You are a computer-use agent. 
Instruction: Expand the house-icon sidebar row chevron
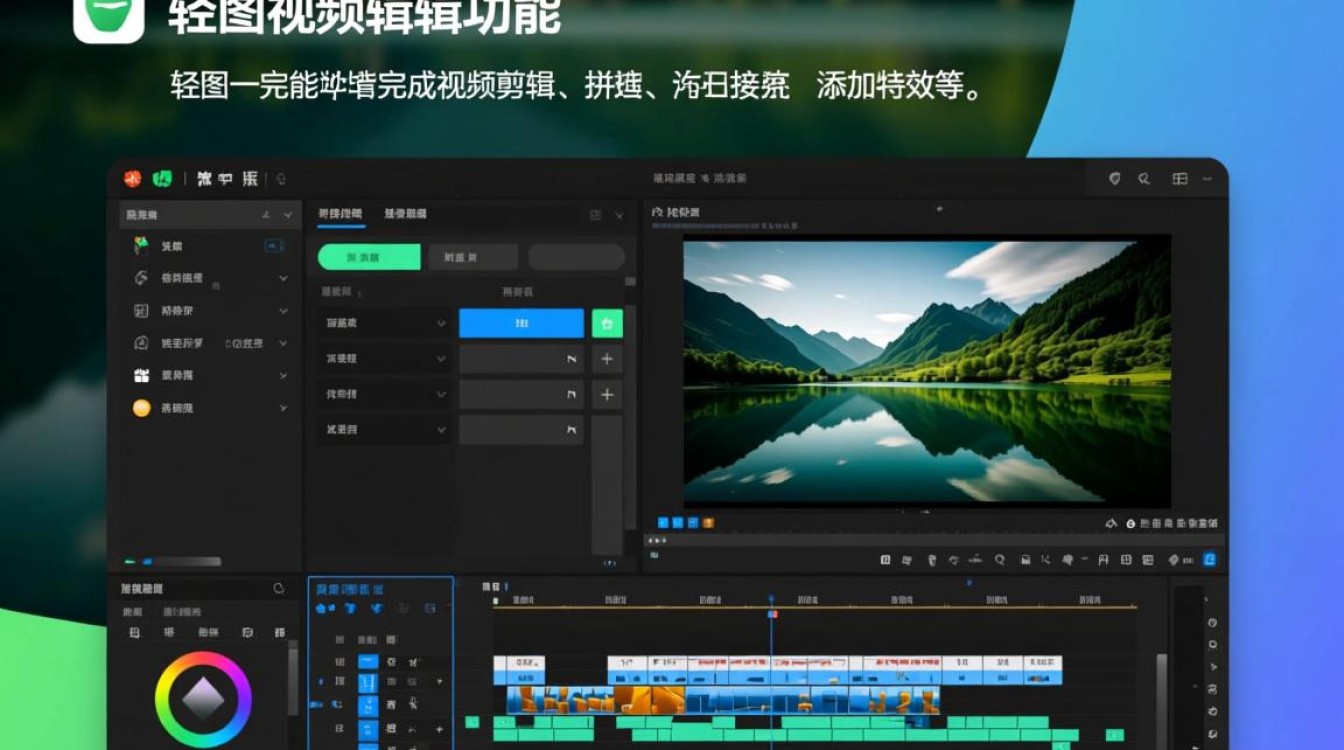pos(283,343)
